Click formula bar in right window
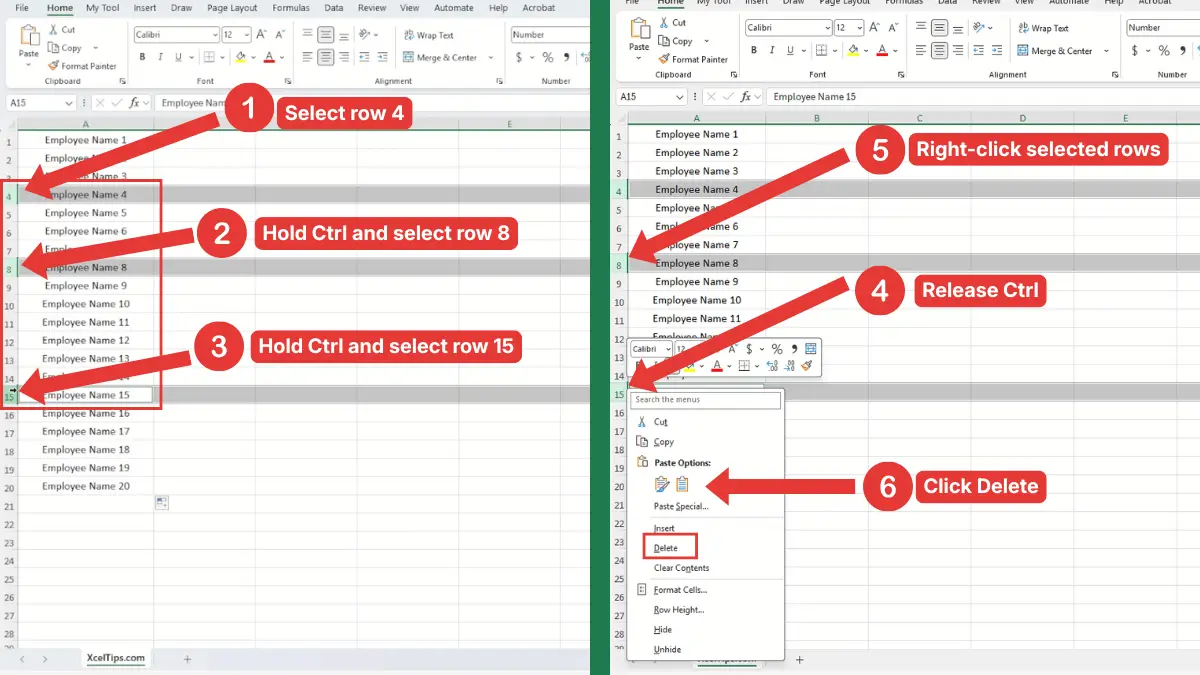 [x=983, y=97]
